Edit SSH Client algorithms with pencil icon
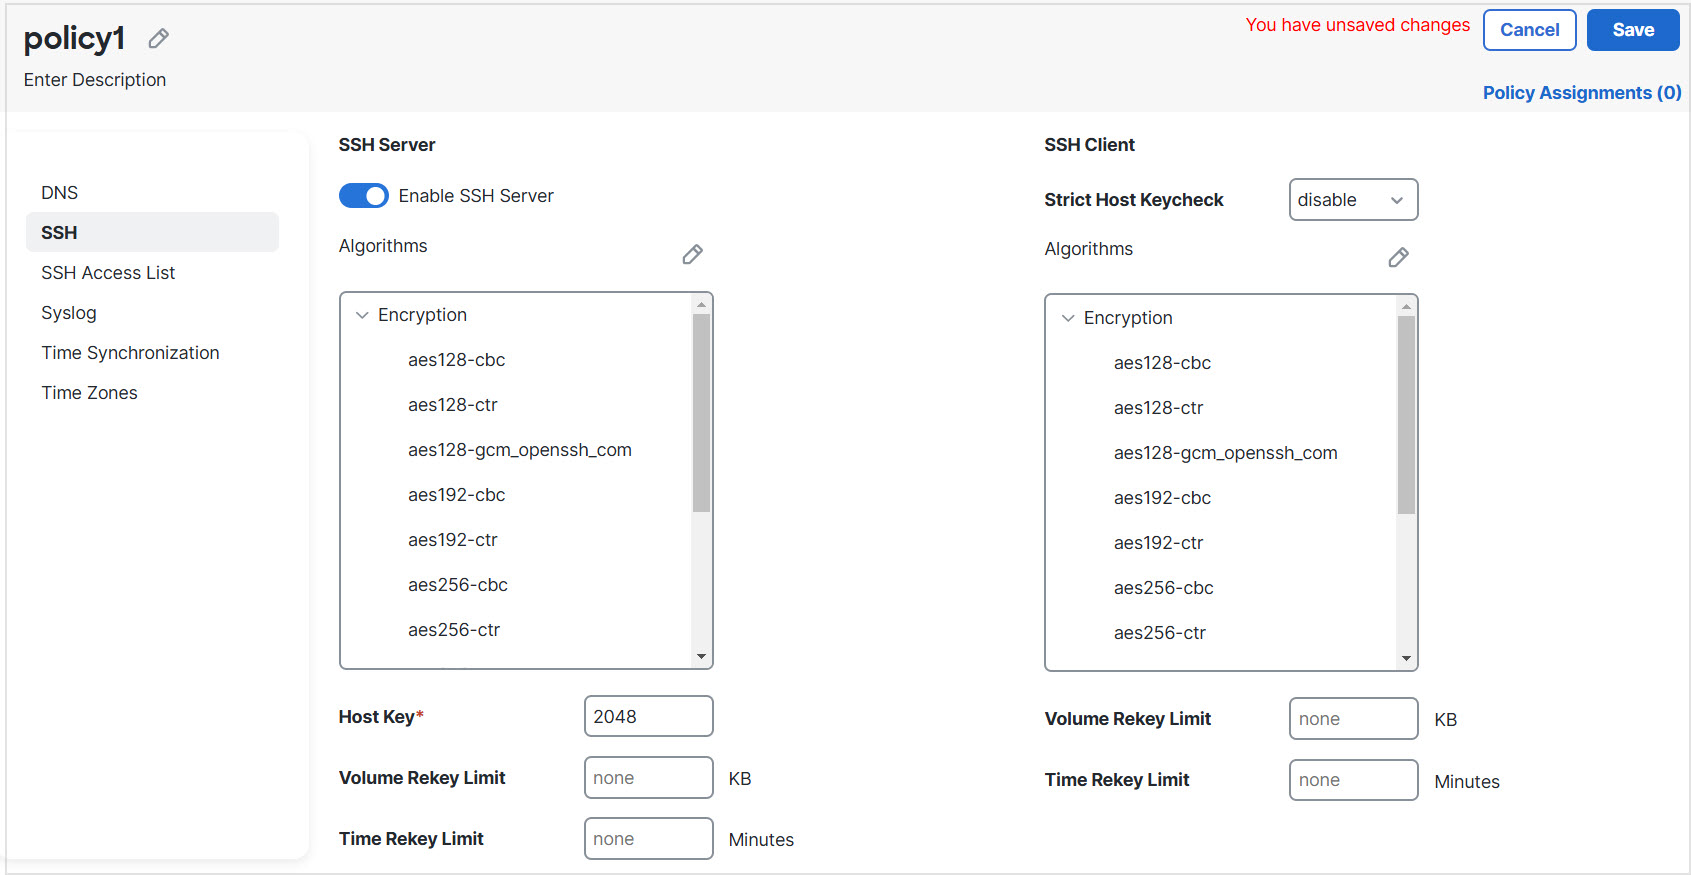1691x875 pixels. click(x=1398, y=258)
